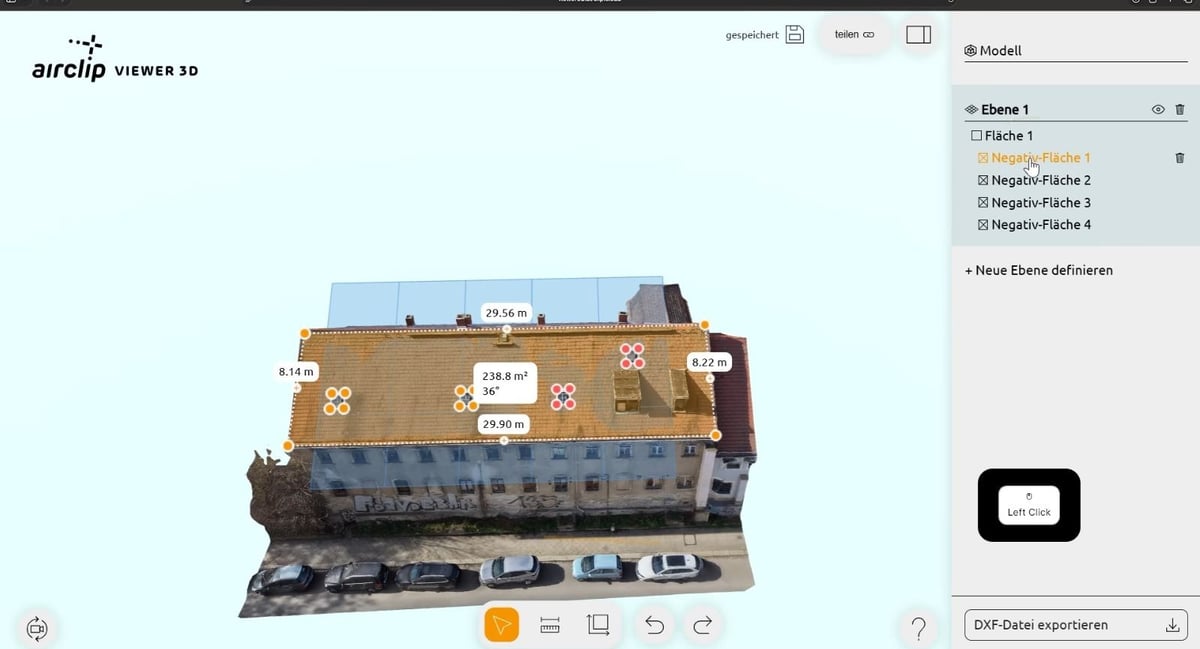Click the layer stack icon beside Ebene 1
This screenshot has width=1200, height=649.
pos(970,110)
